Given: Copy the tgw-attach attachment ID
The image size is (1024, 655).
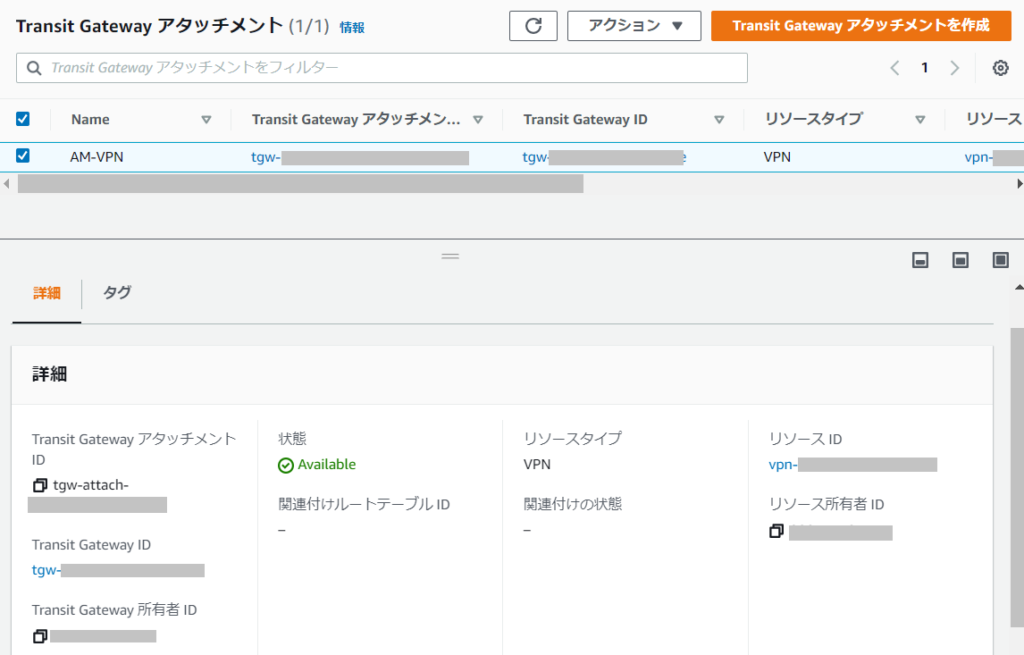Looking at the screenshot, I should (x=40, y=485).
